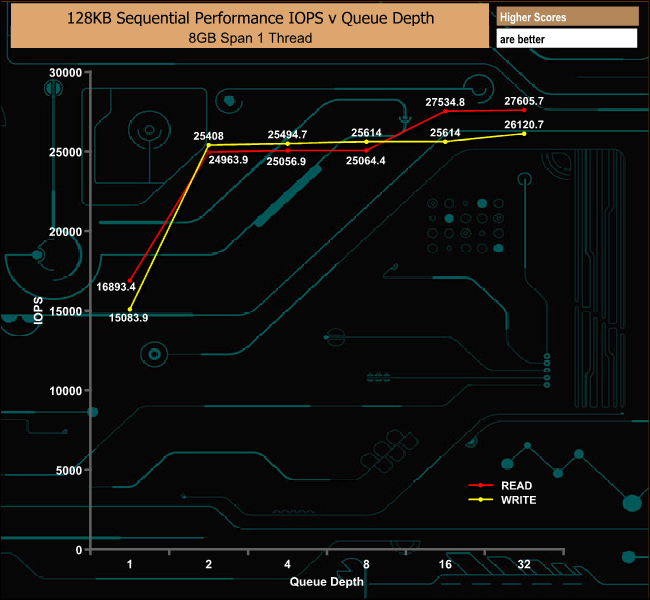Click the y-axis tick label 15000

65,311
